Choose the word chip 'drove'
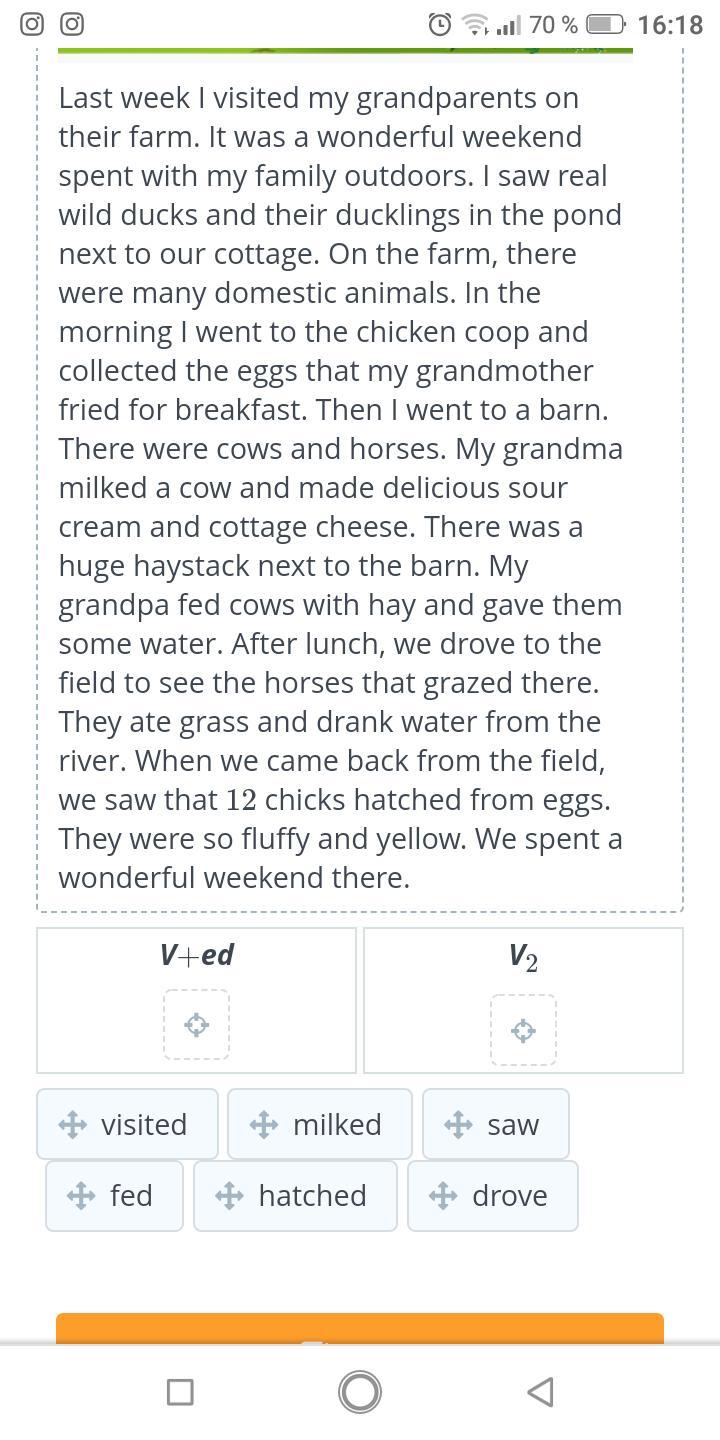This screenshot has height=1440, width=720. coord(493,1196)
